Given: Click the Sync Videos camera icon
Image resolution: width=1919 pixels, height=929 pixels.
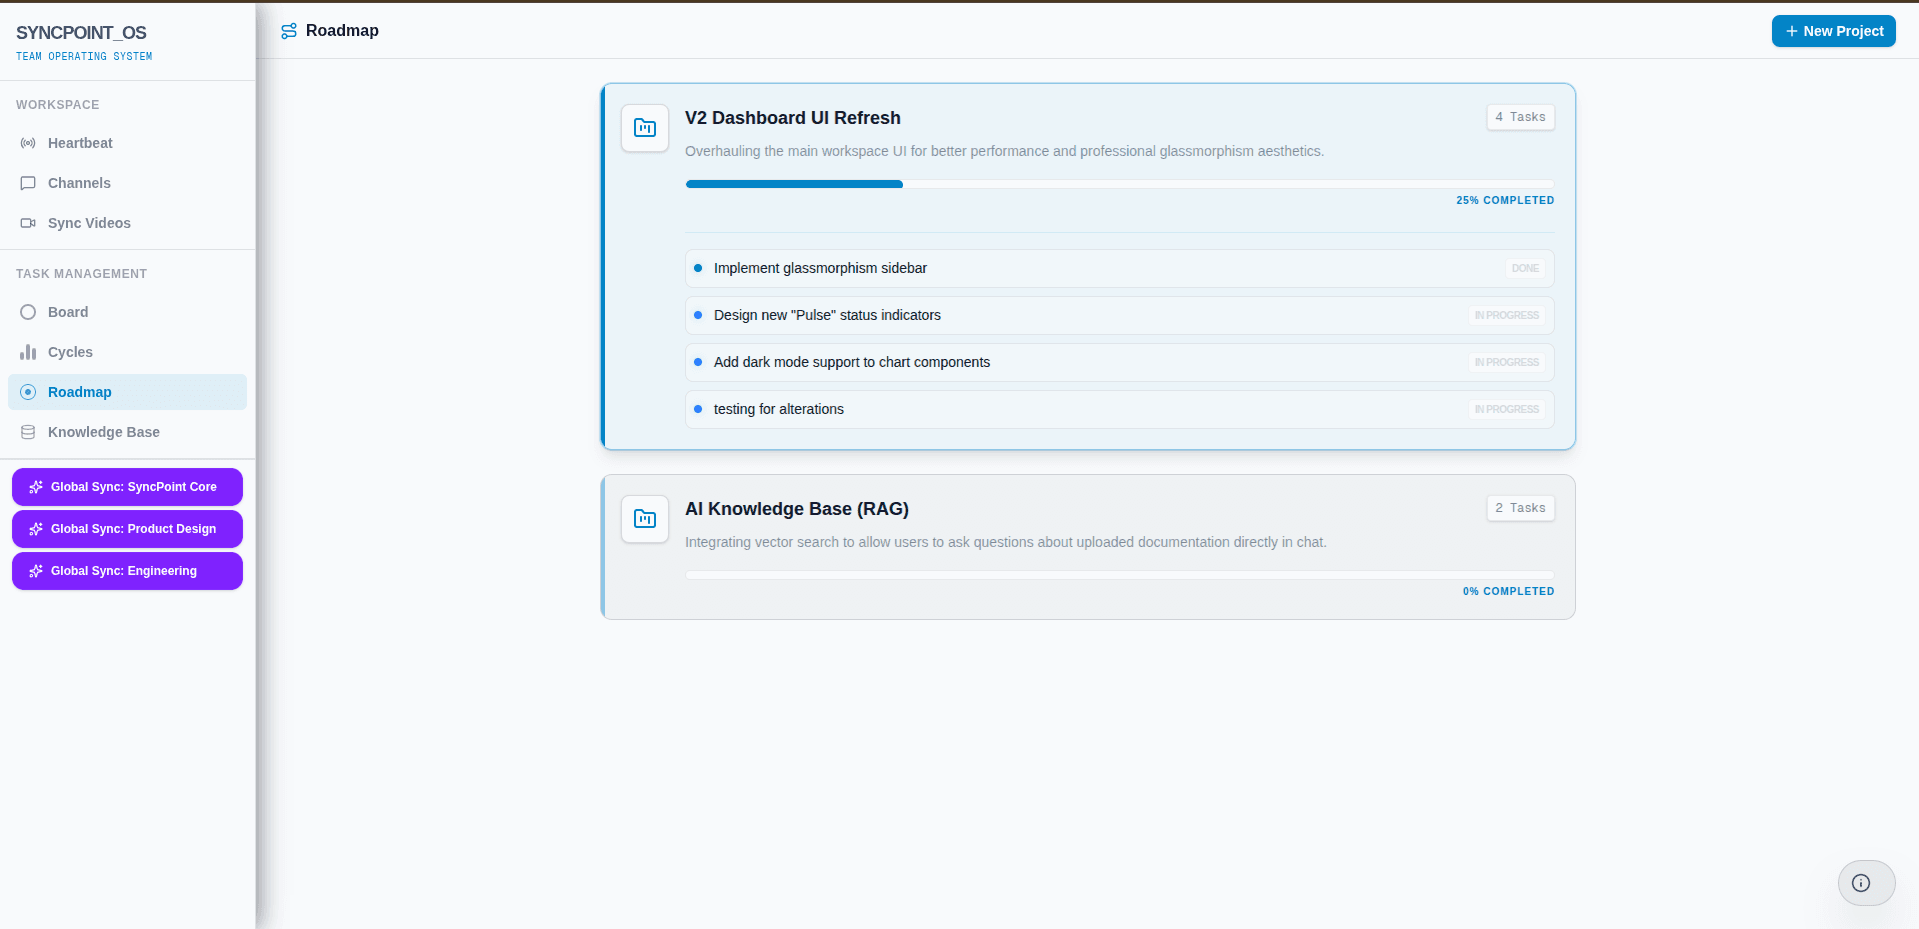Looking at the screenshot, I should point(28,223).
